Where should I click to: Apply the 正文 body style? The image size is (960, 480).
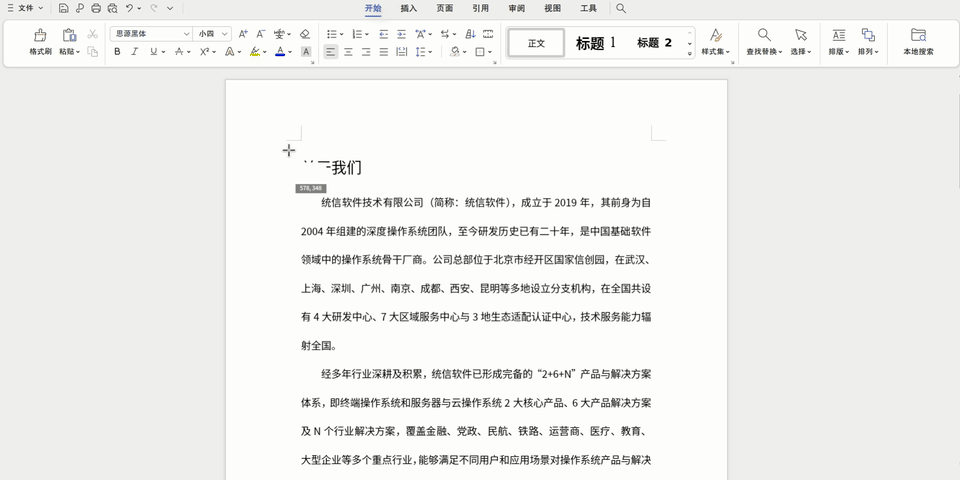(x=536, y=43)
